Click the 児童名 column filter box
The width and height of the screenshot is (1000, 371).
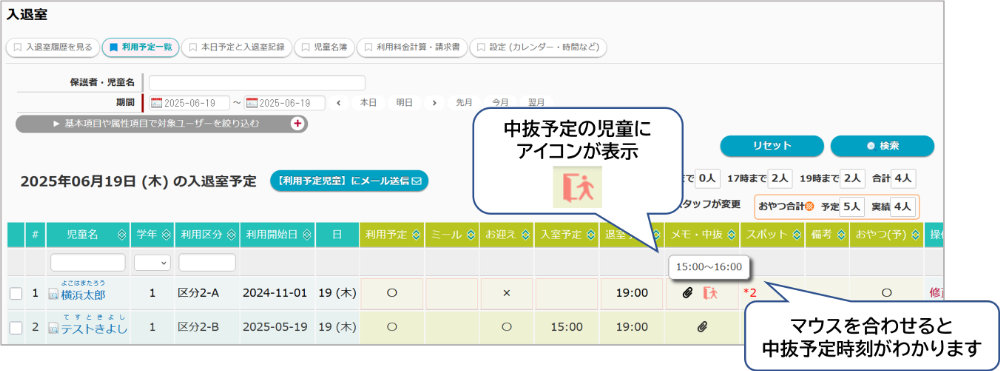point(88,262)
